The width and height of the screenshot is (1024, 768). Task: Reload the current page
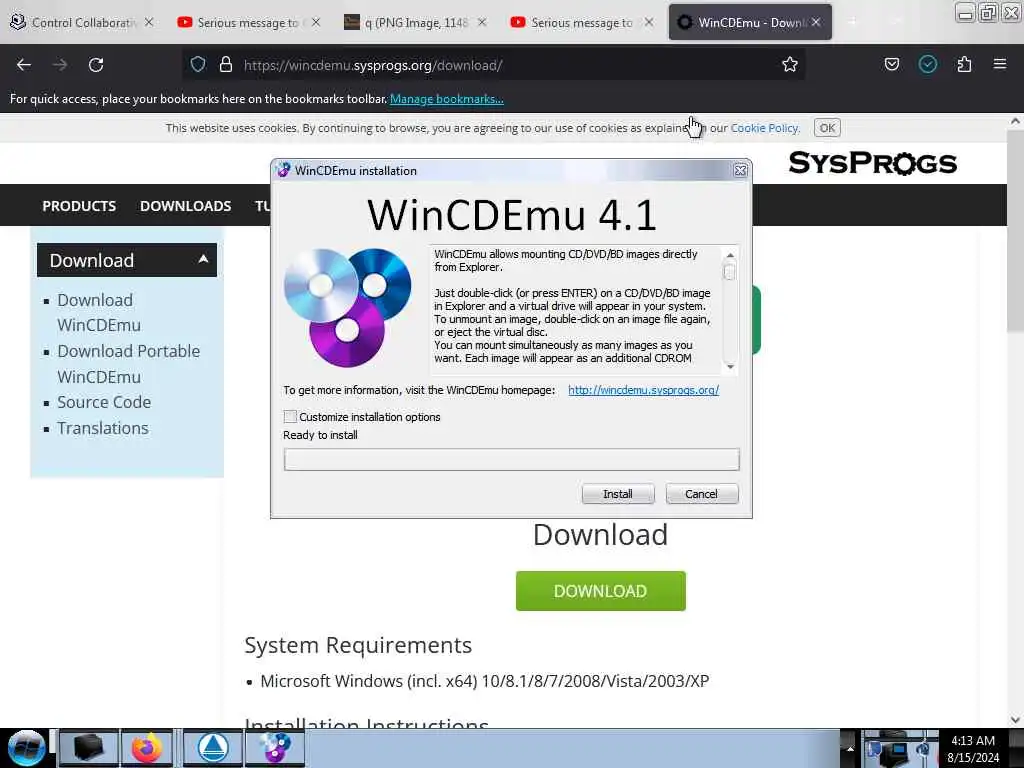96,65
